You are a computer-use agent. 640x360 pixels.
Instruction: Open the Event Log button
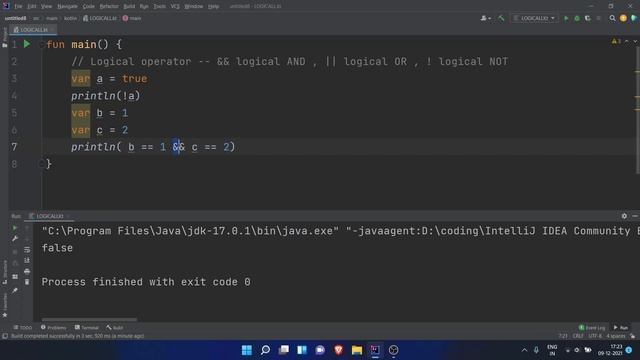(x=592, y=327)
